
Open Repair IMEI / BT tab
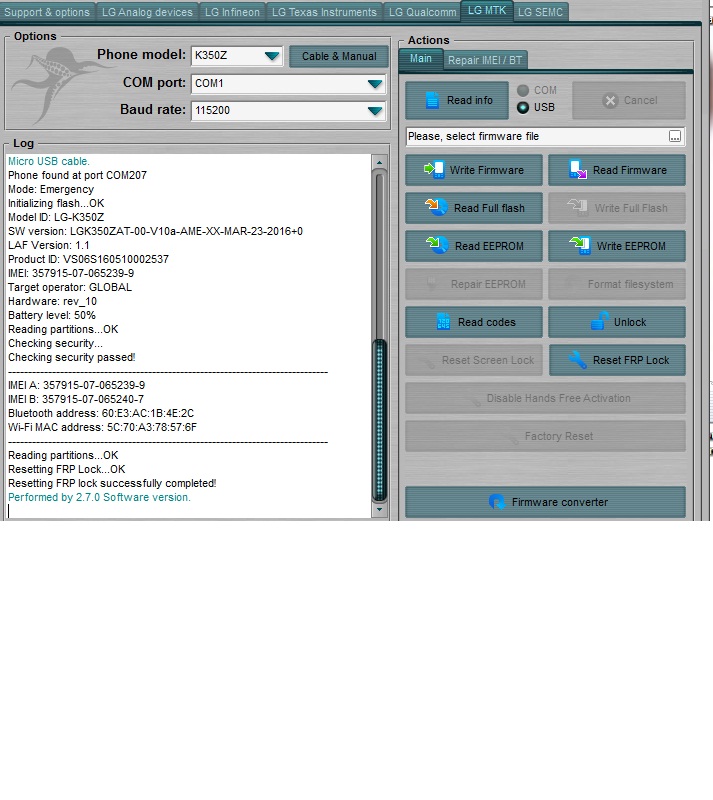485,60
